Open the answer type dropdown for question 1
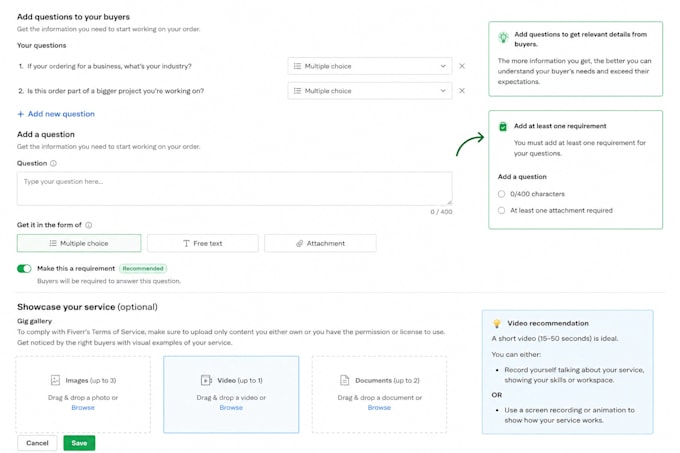Screen dimensions: 680x453 tap(370, 66)
